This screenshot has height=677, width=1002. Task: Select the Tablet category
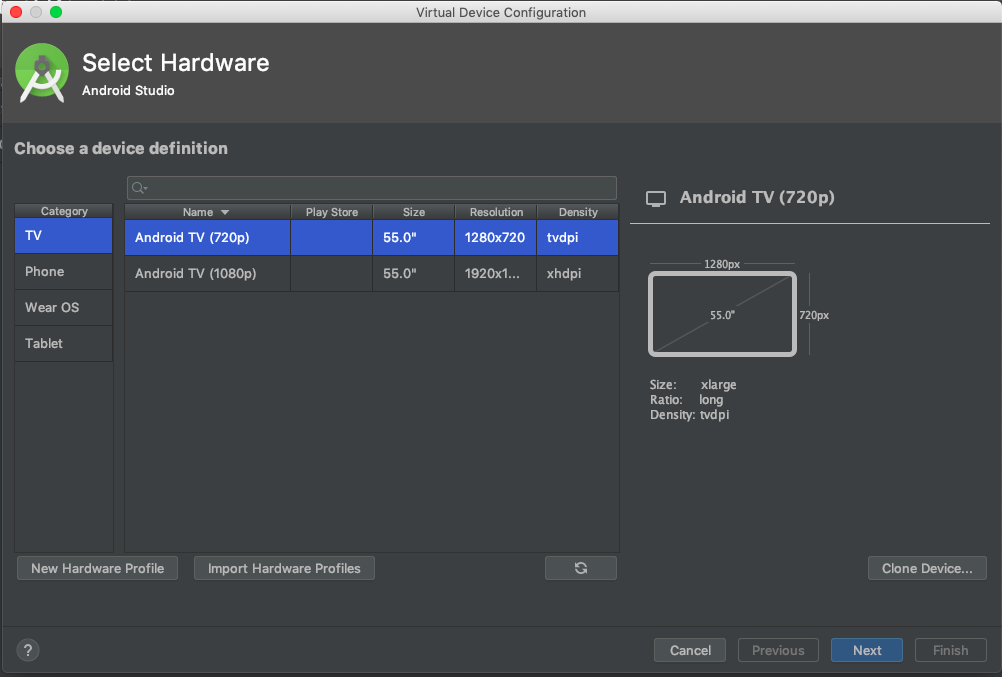click(x=63, y=343)
